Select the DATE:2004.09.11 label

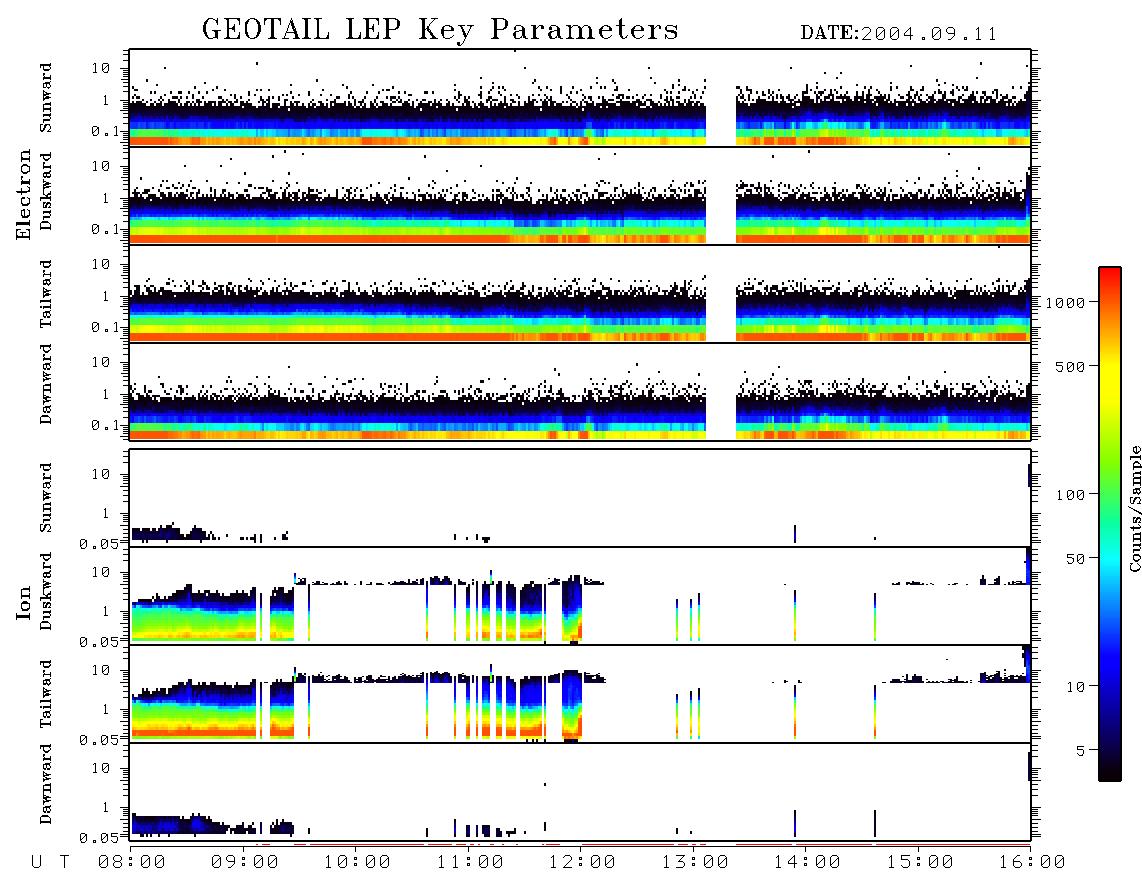[x=899, y=34]
